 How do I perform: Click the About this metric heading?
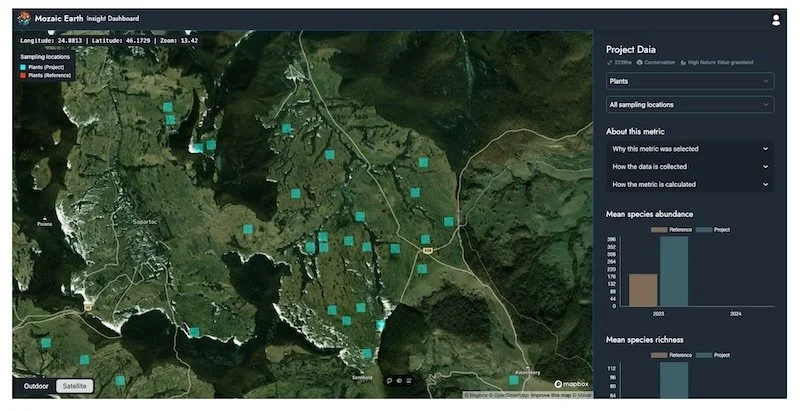(635, 132)
